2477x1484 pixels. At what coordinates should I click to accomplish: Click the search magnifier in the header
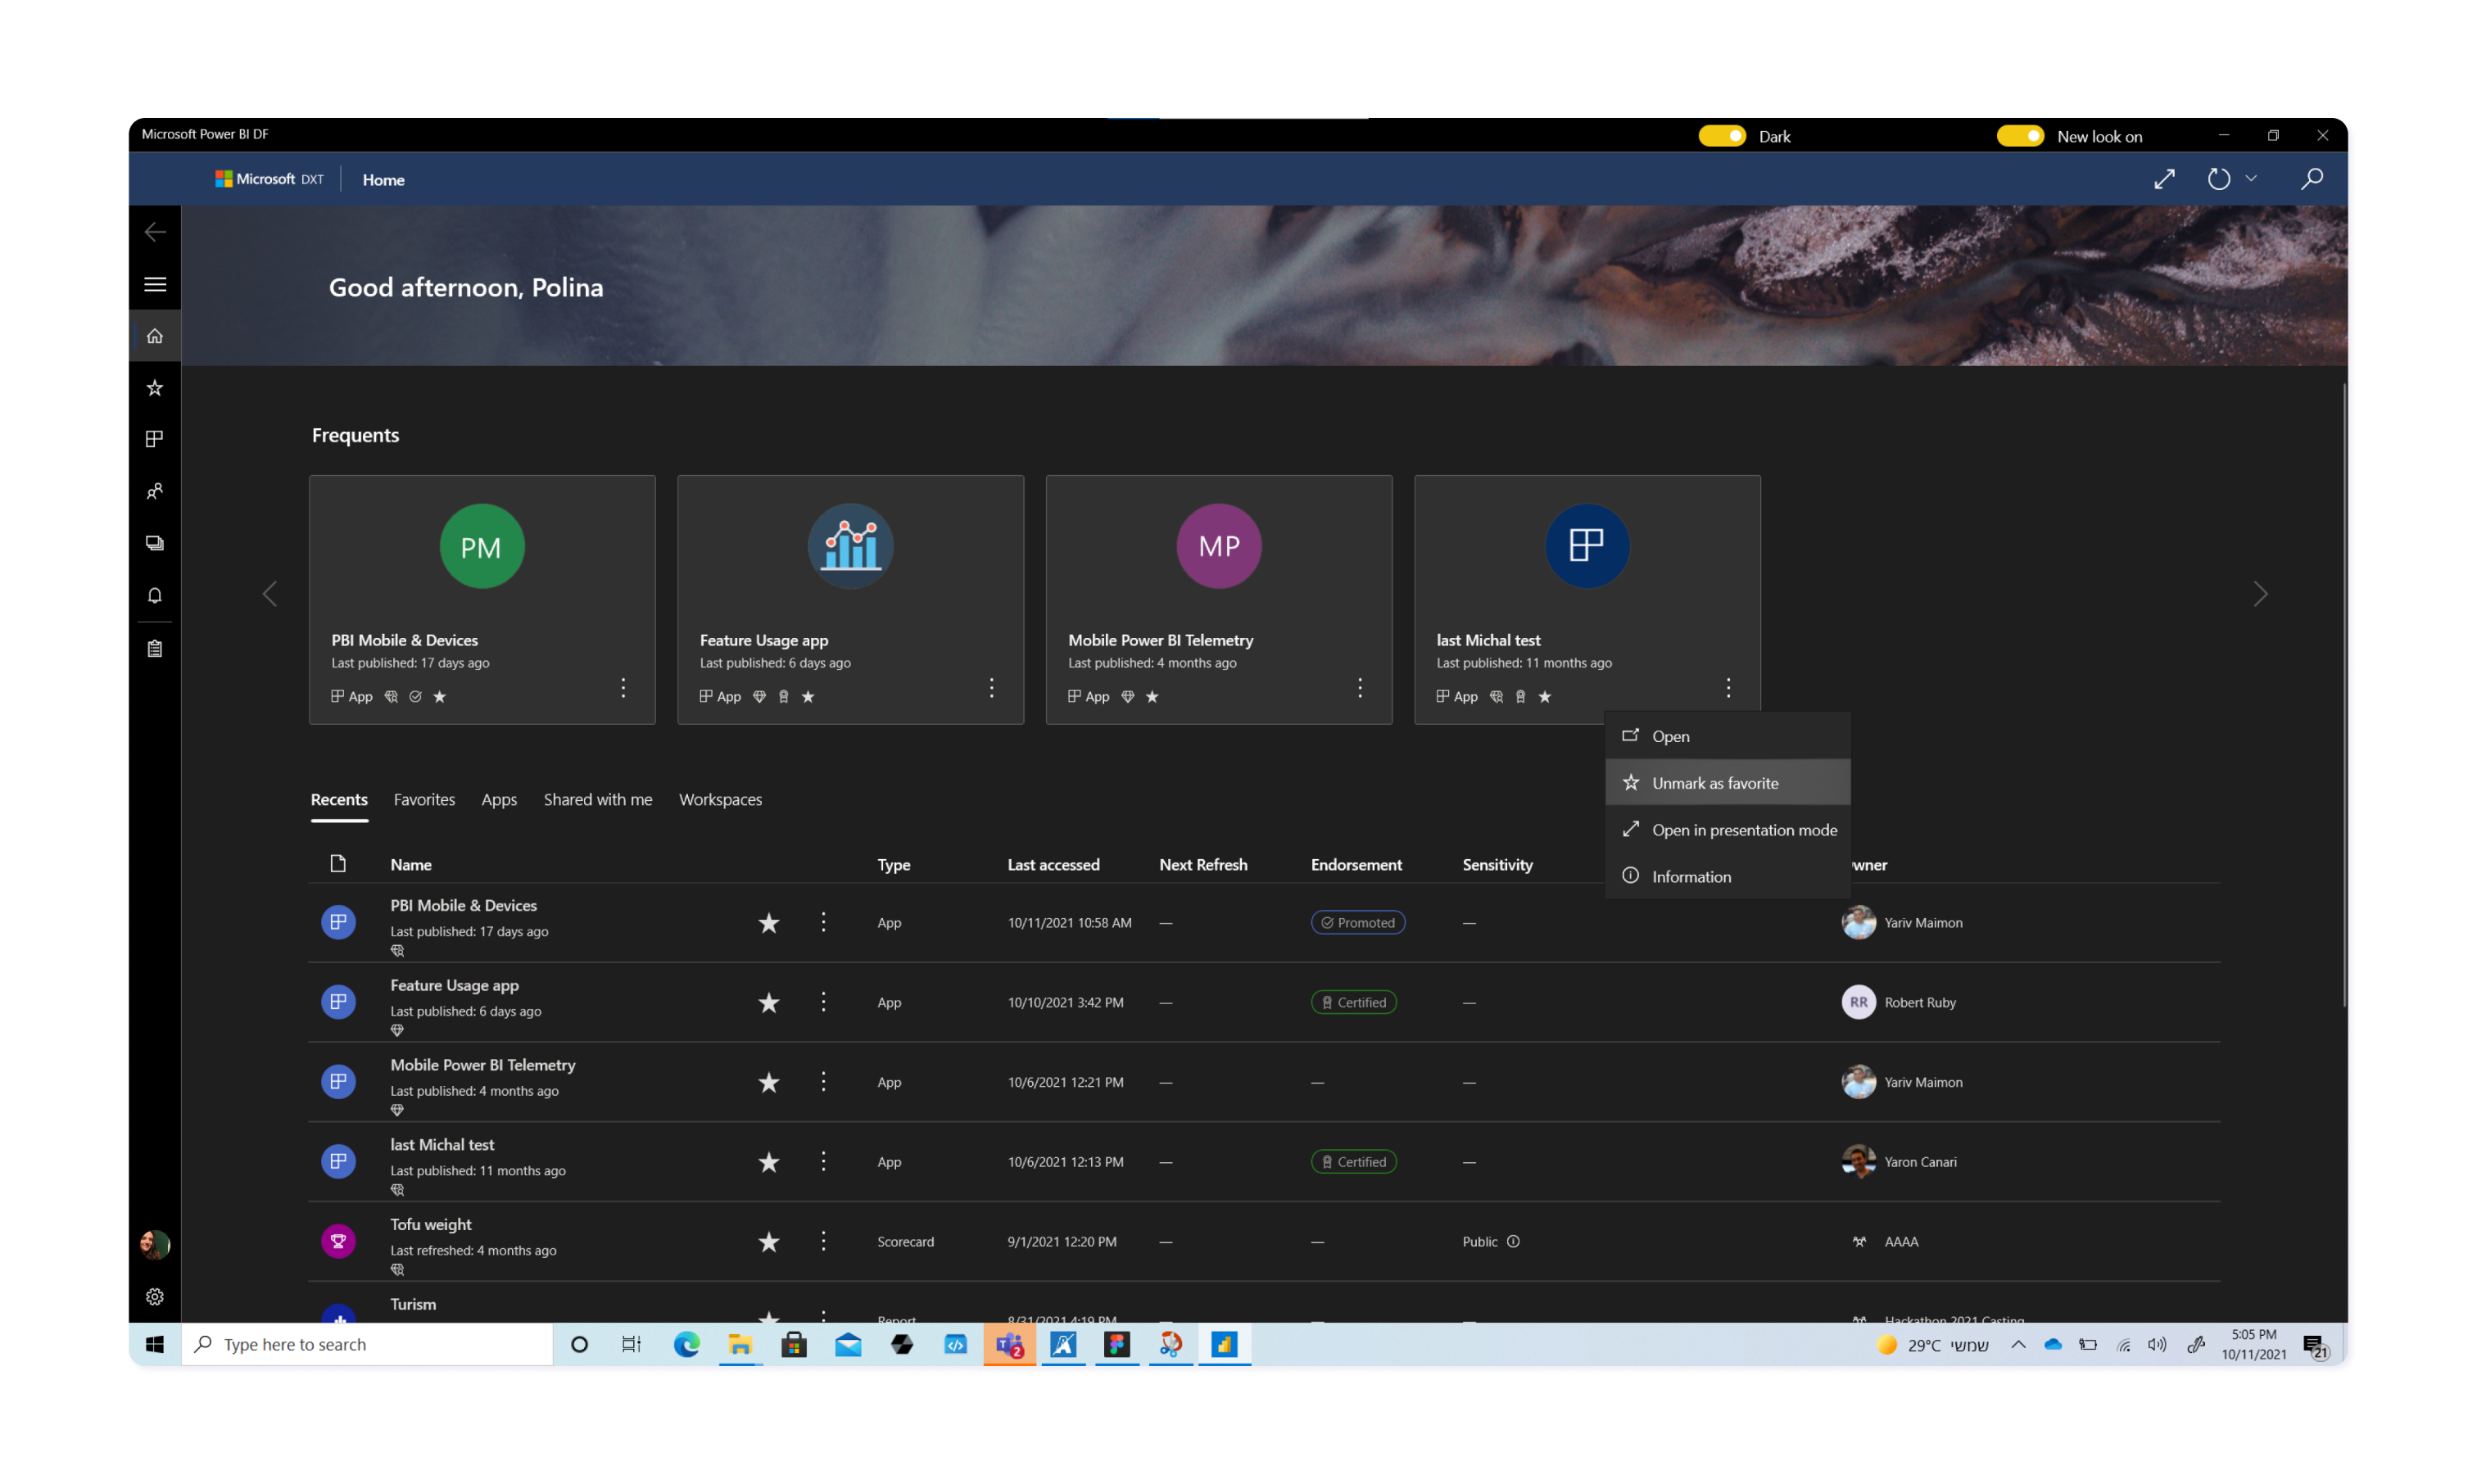(x=2311, y=179)
